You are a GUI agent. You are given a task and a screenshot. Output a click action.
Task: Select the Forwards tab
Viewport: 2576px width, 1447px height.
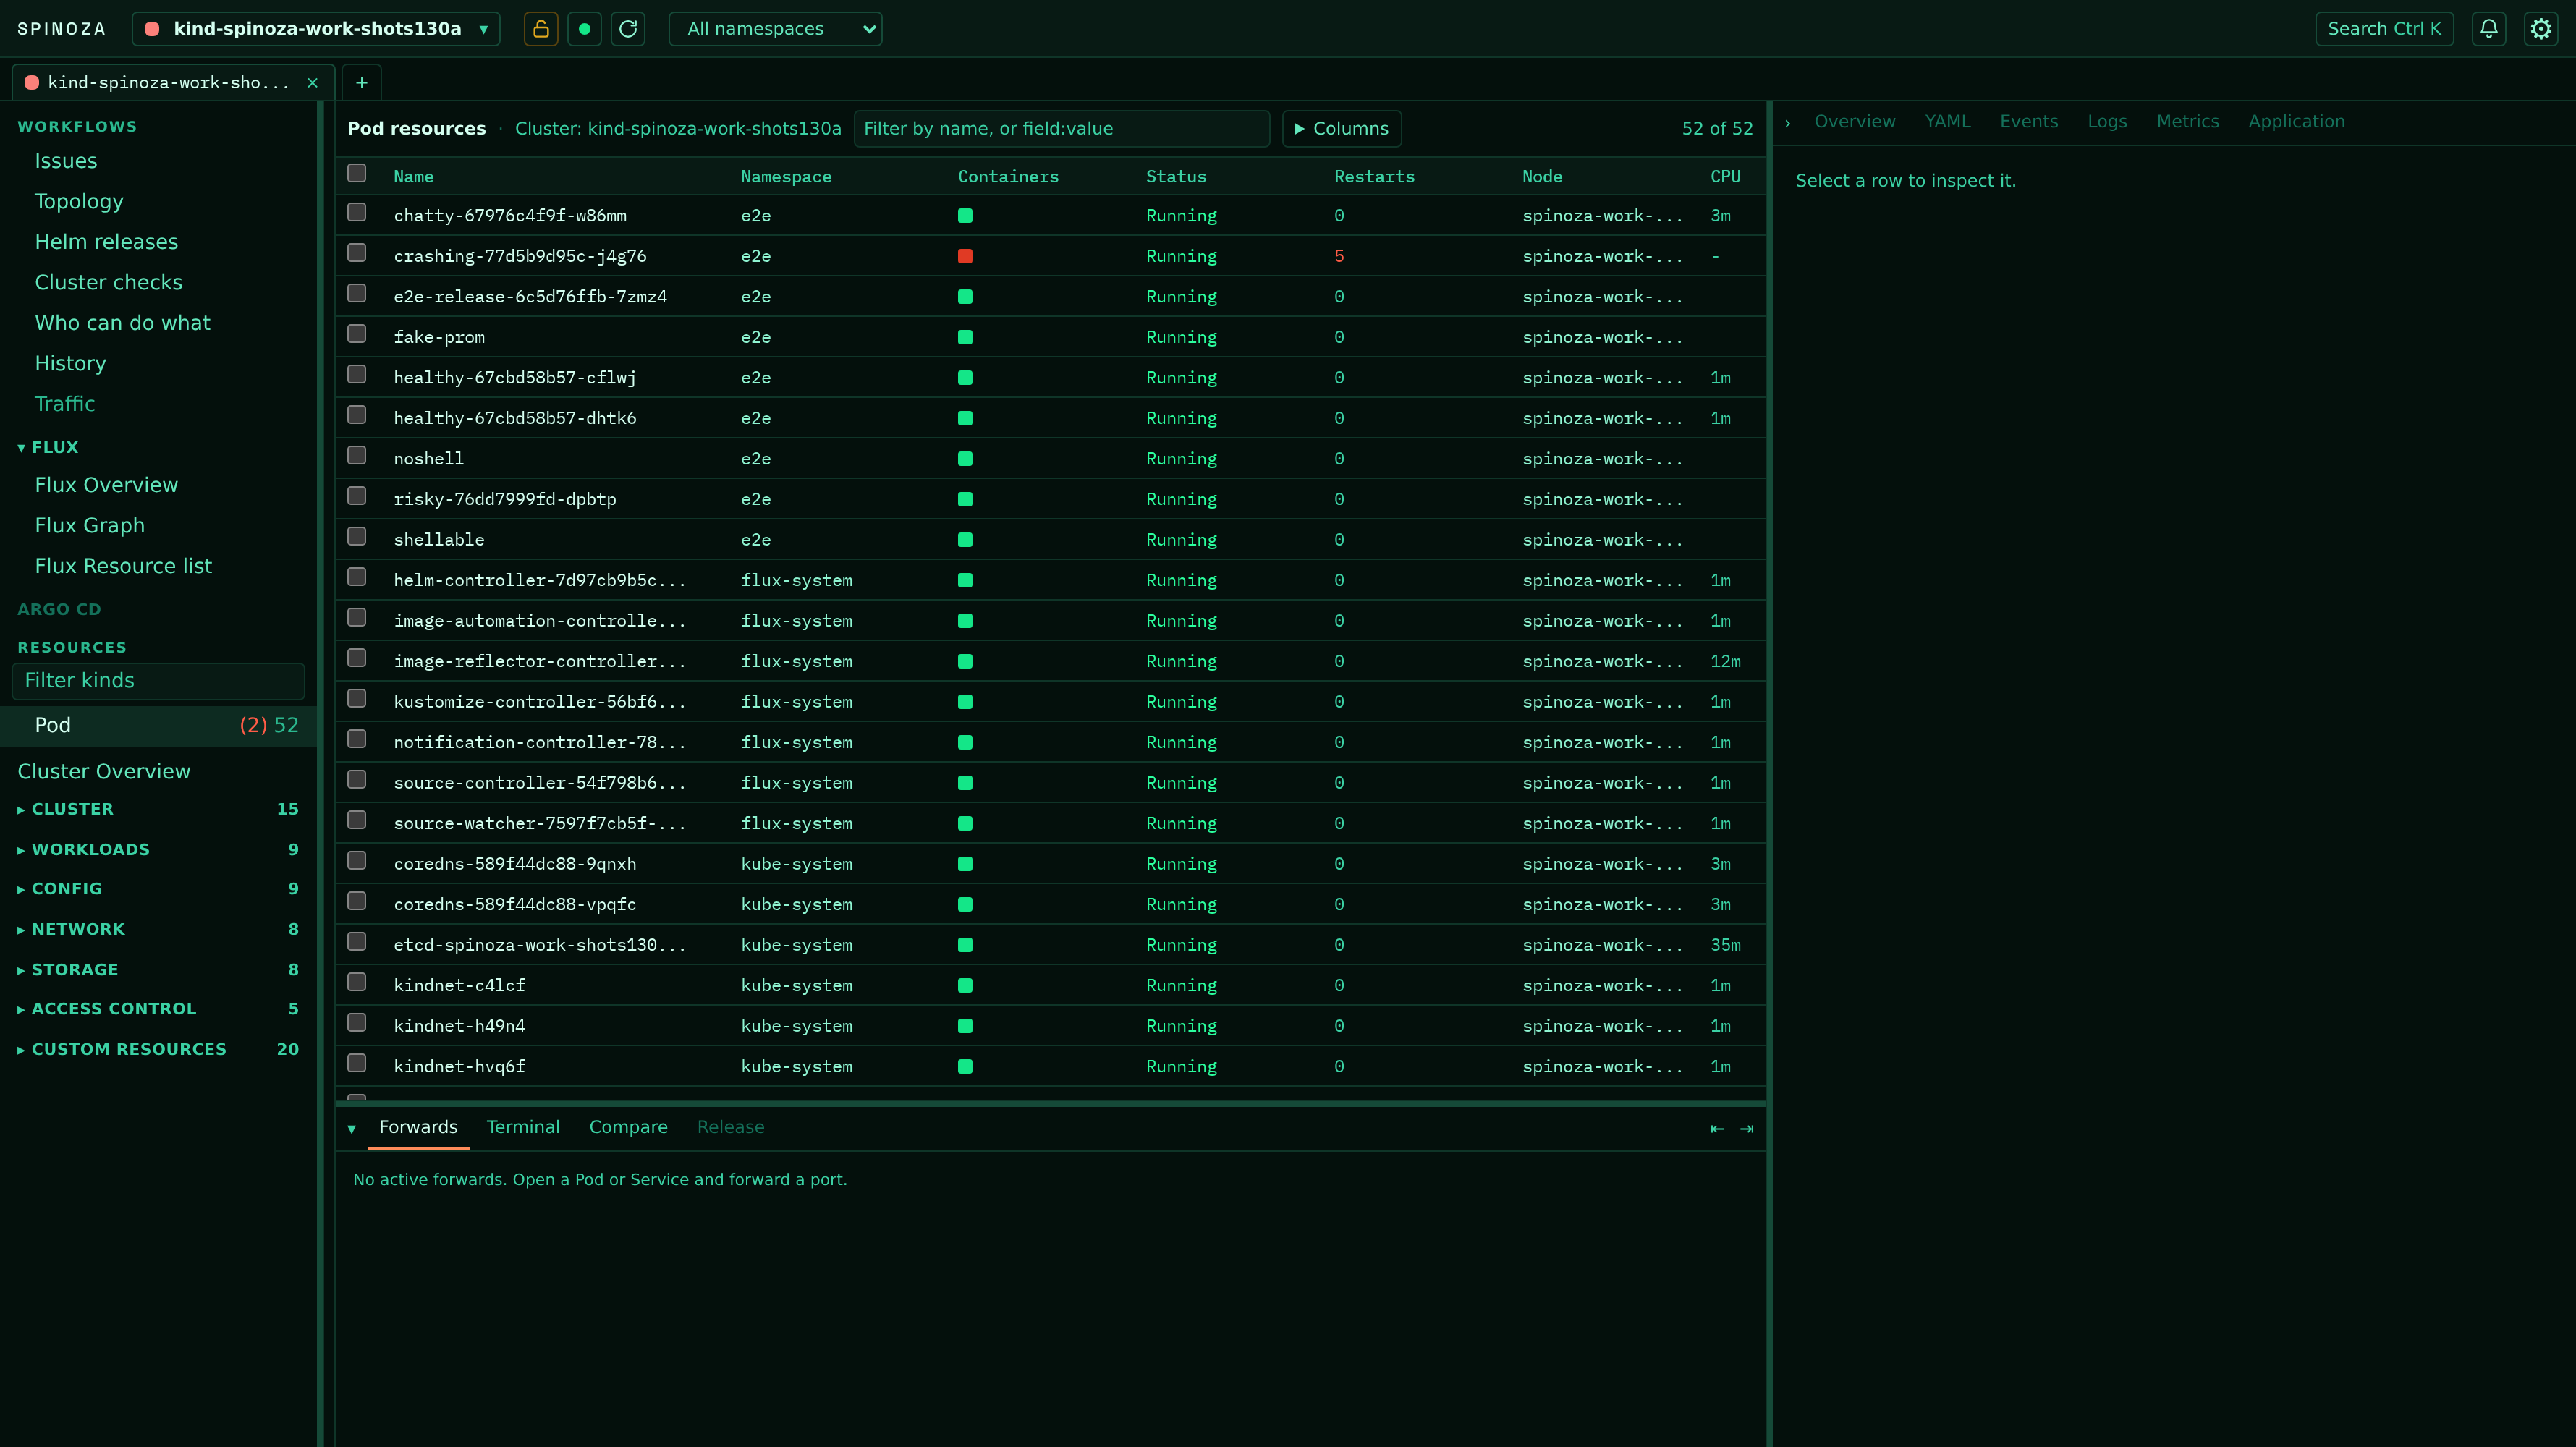[x=418, y=1127]
